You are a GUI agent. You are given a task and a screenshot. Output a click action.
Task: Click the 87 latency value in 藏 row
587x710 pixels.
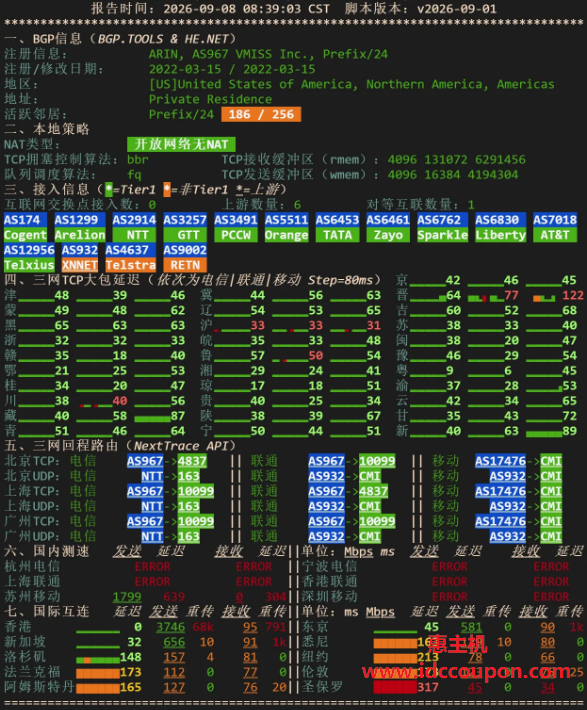pos(178,416)
